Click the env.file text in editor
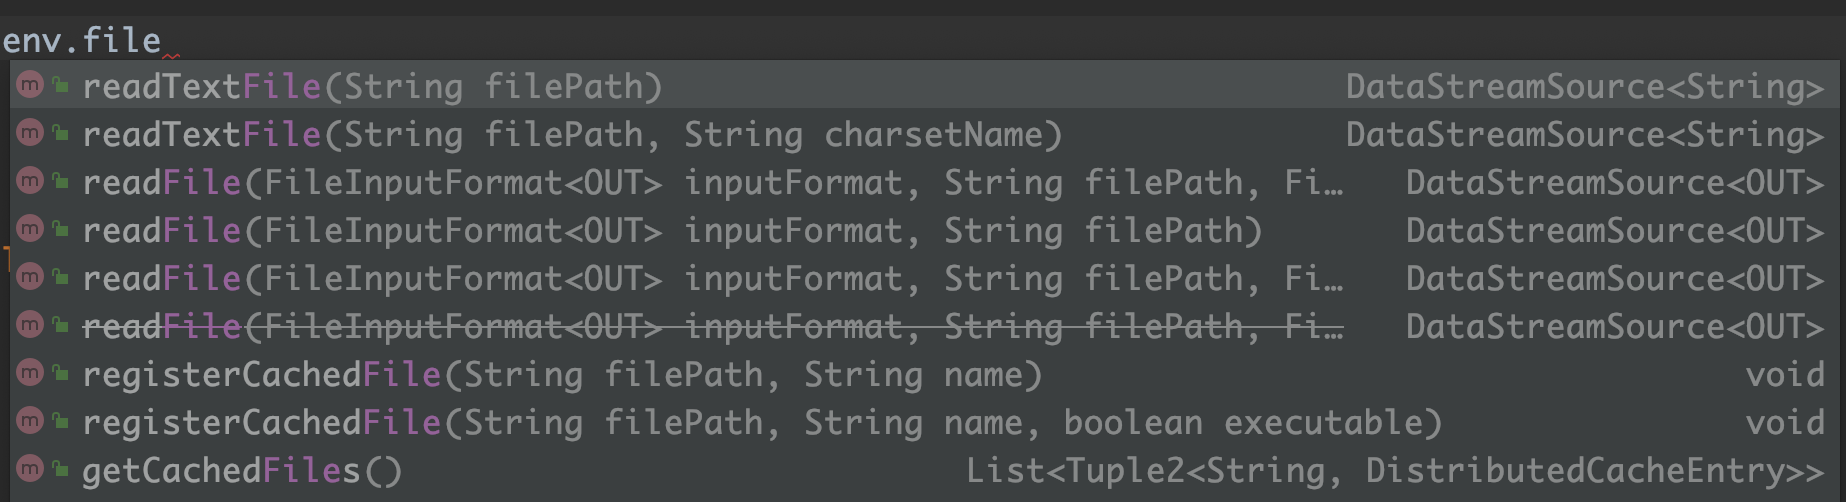This screenshot has width=1846, height=502. coord(82,40)
